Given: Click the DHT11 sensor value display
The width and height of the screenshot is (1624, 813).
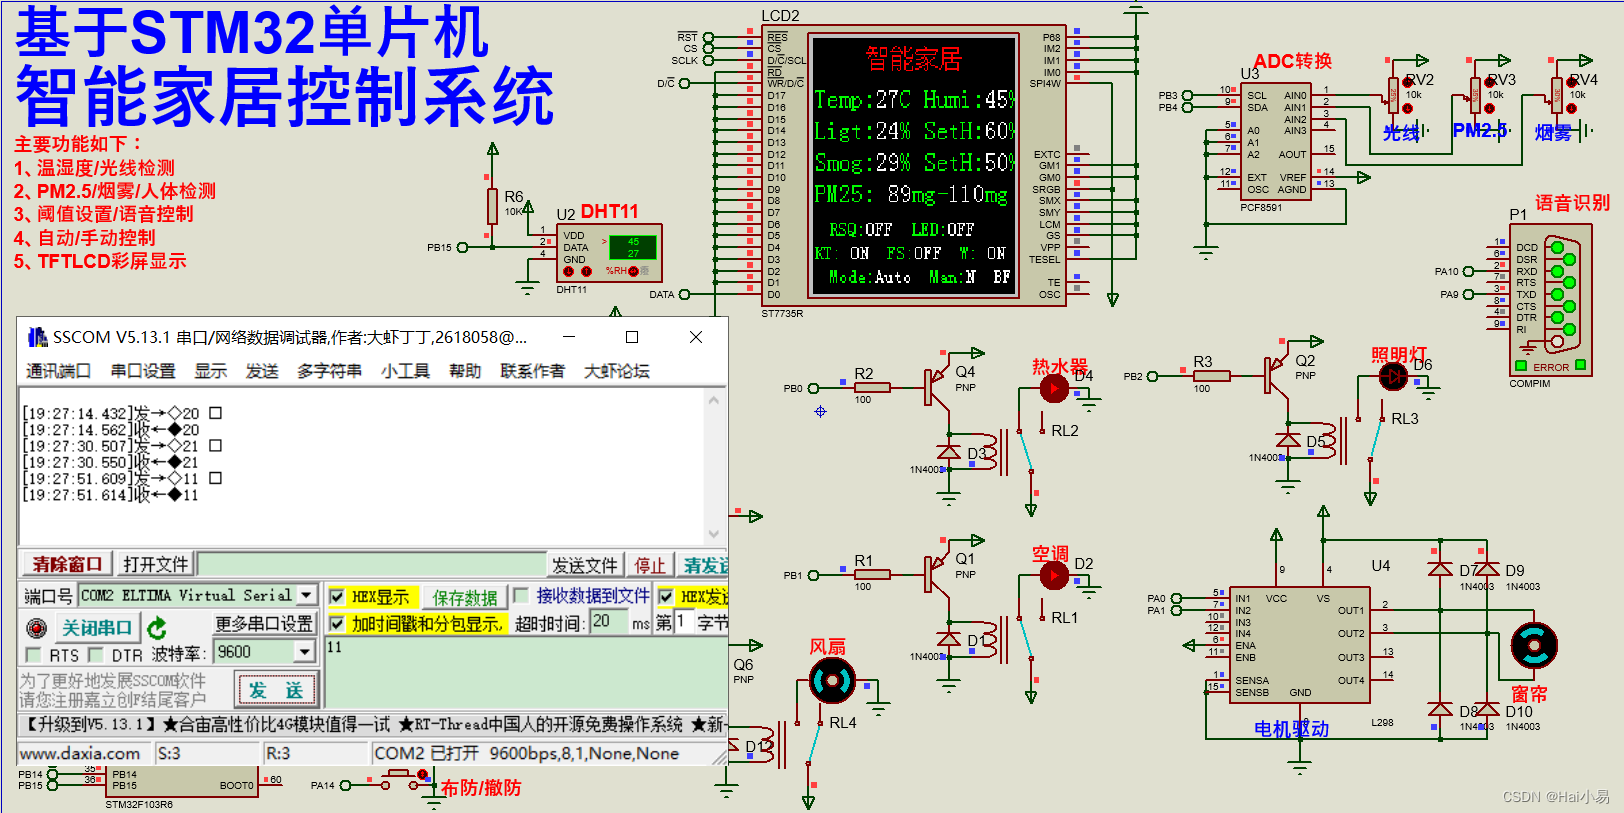Looking at the screenshot, I should [x=633, y=247].
